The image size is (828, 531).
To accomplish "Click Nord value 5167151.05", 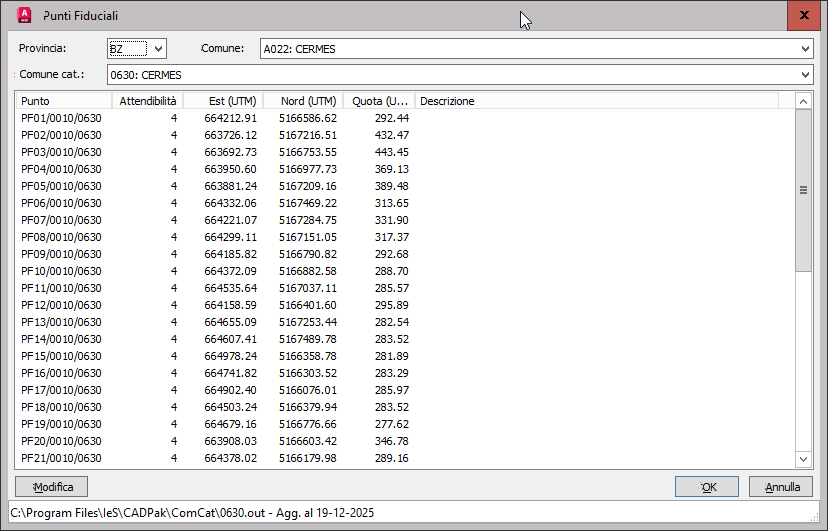I will (308, 237).
